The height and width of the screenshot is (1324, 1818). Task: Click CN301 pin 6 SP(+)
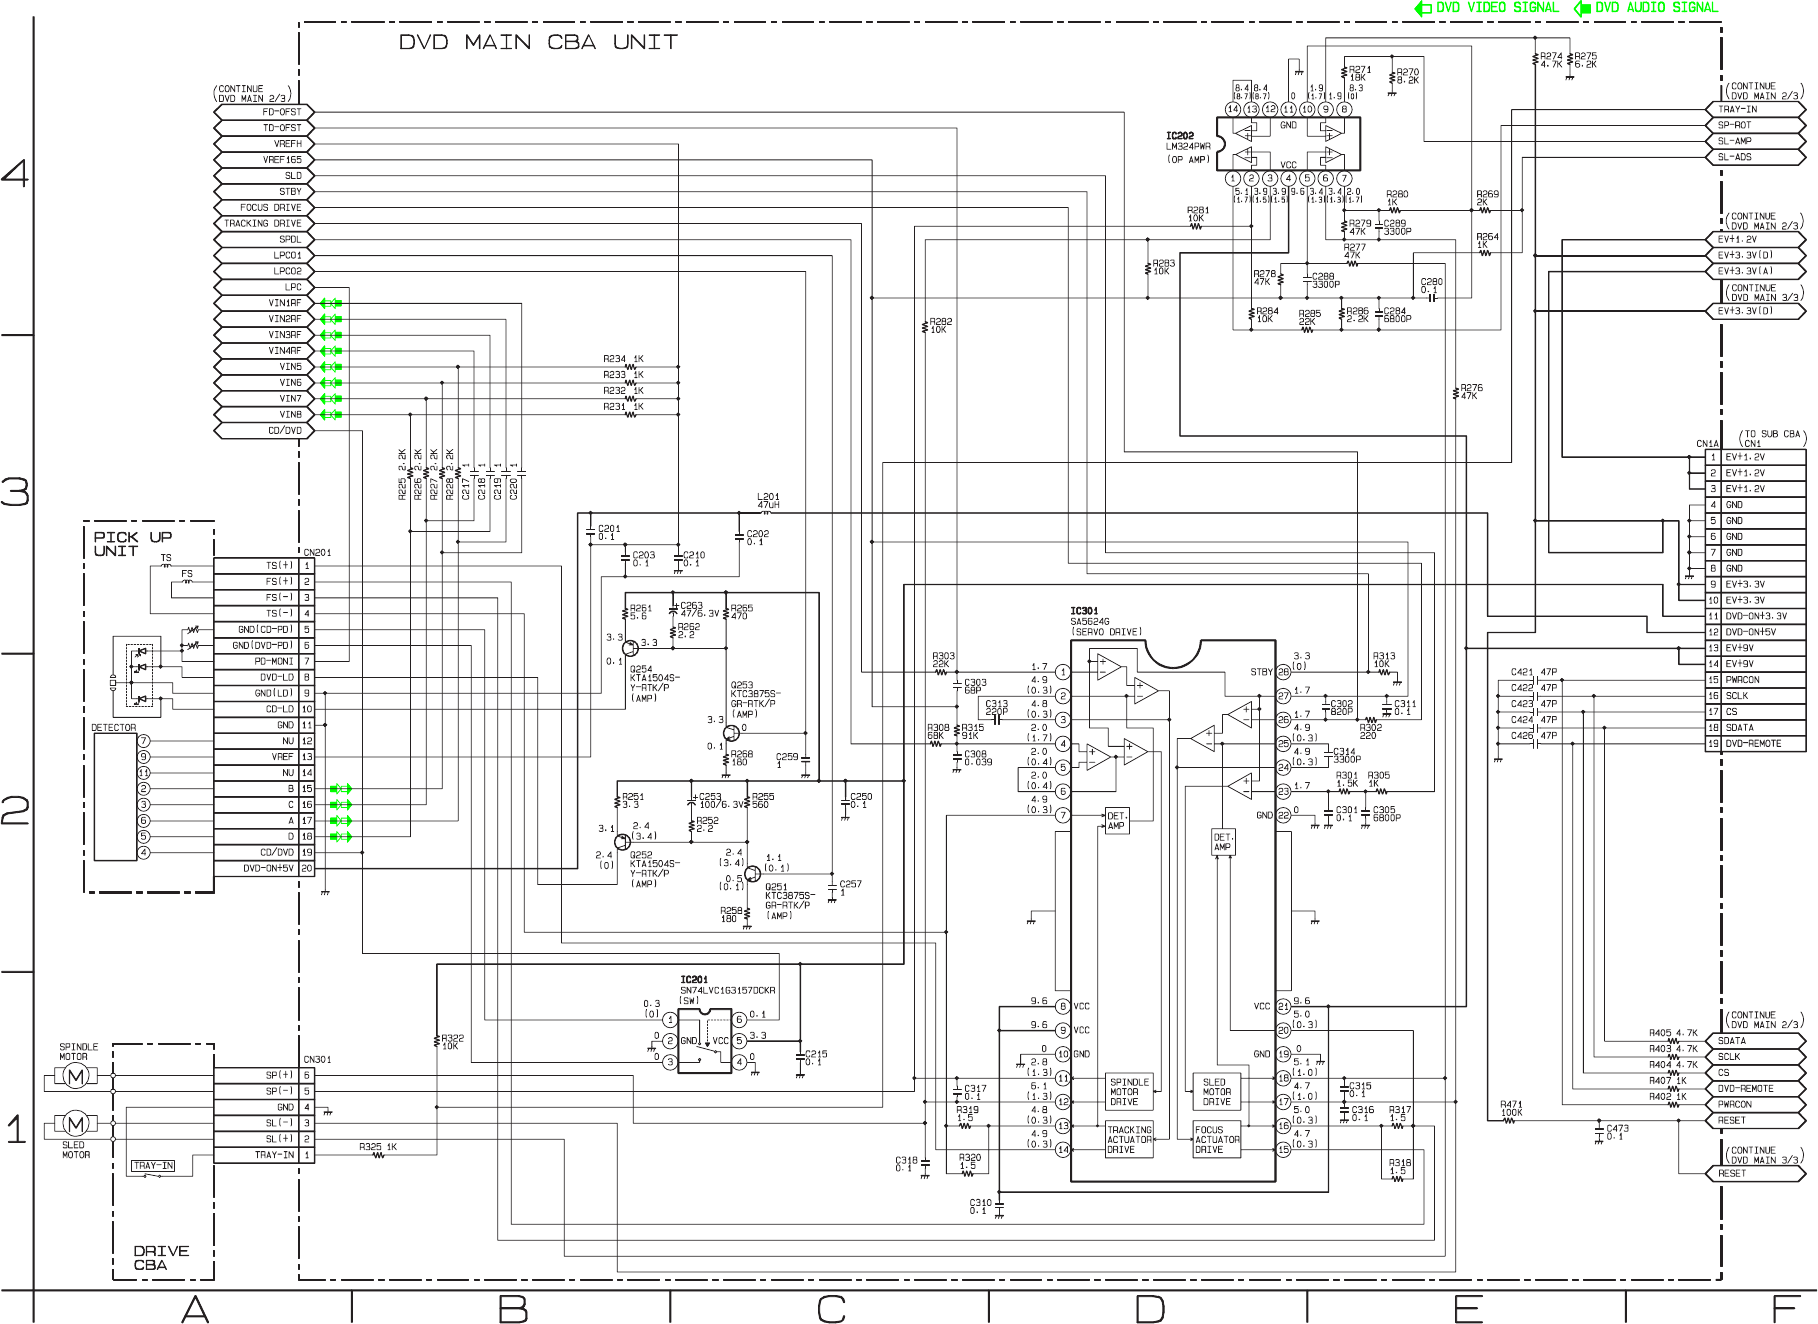(x=264, y=1075)
